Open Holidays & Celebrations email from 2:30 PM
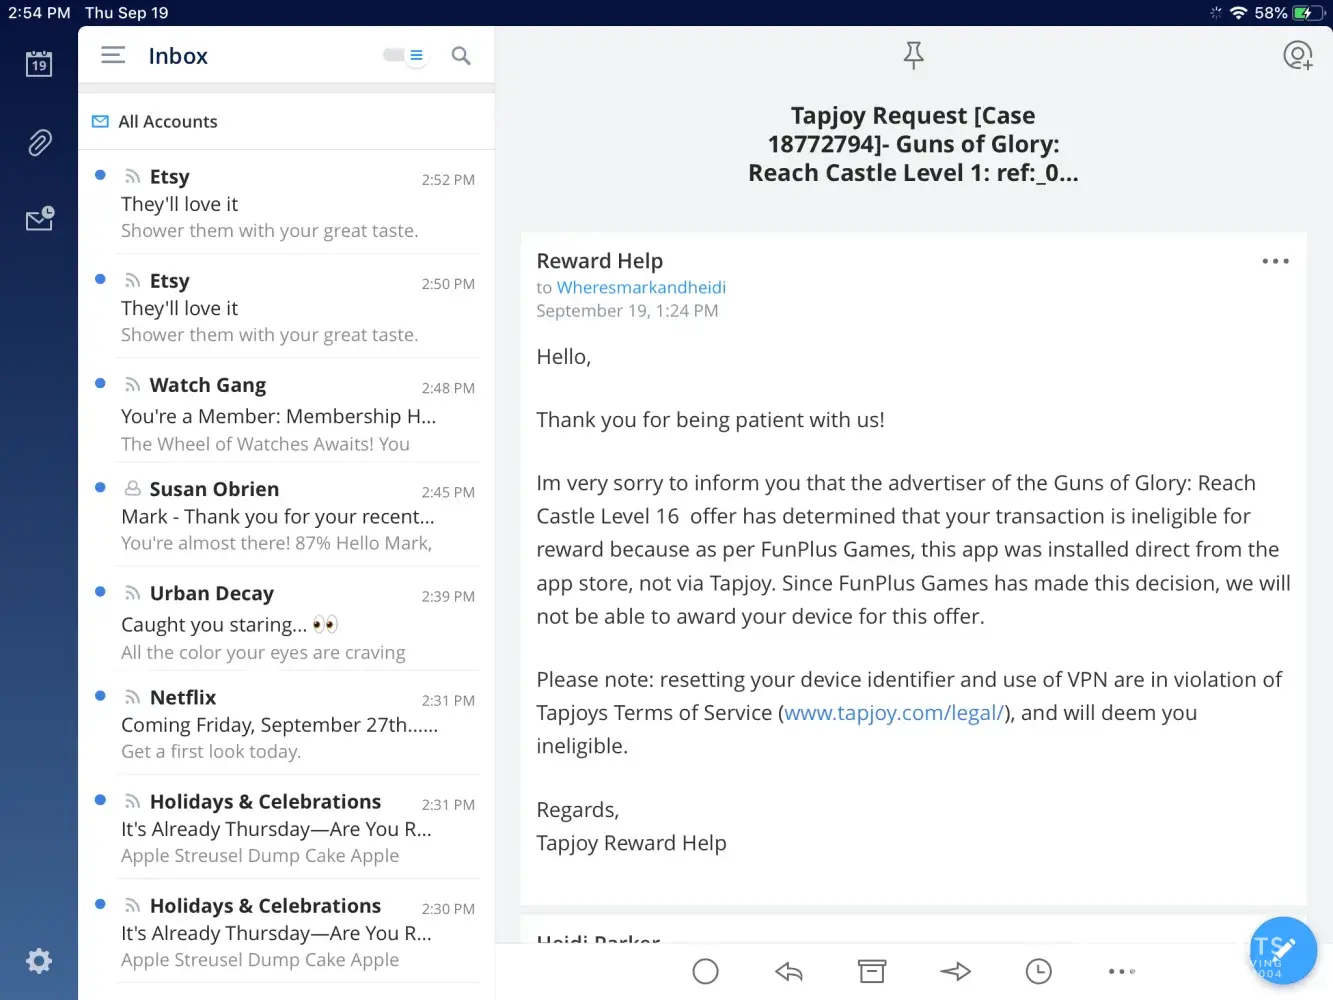This screenshot has width=1333, height=1000. coord(286,931)
